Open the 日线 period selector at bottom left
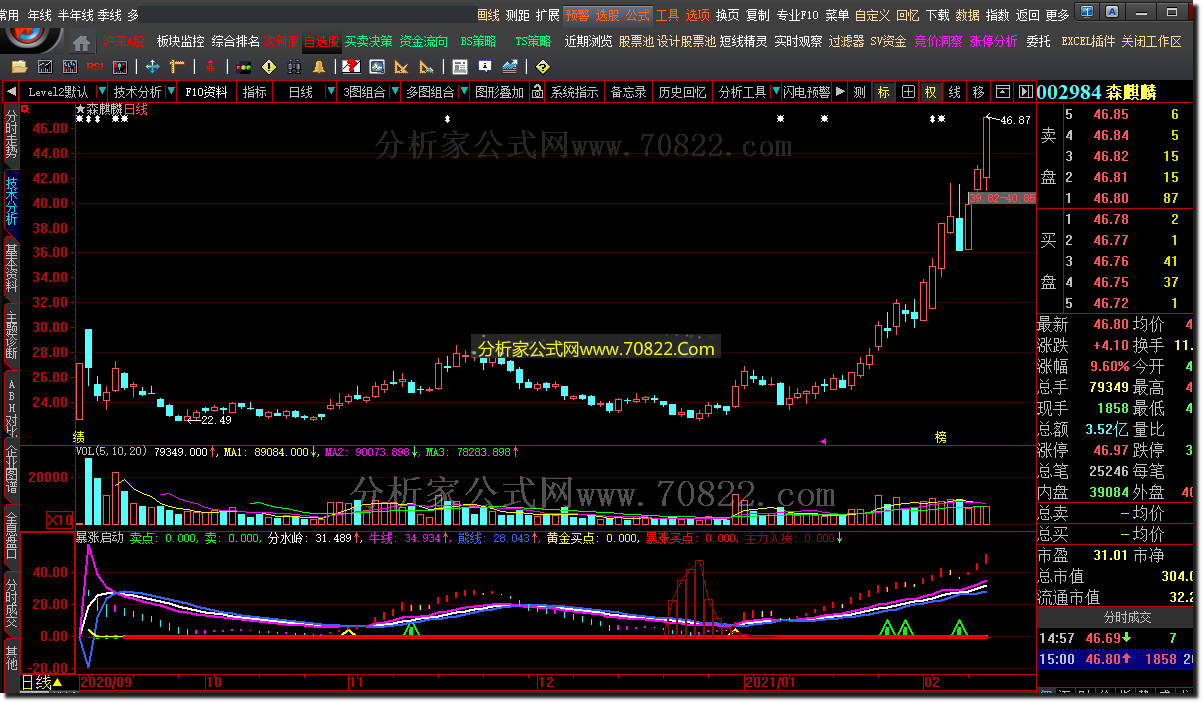The width and height of the screenshot is (1203, 702). tap(42, 683)
